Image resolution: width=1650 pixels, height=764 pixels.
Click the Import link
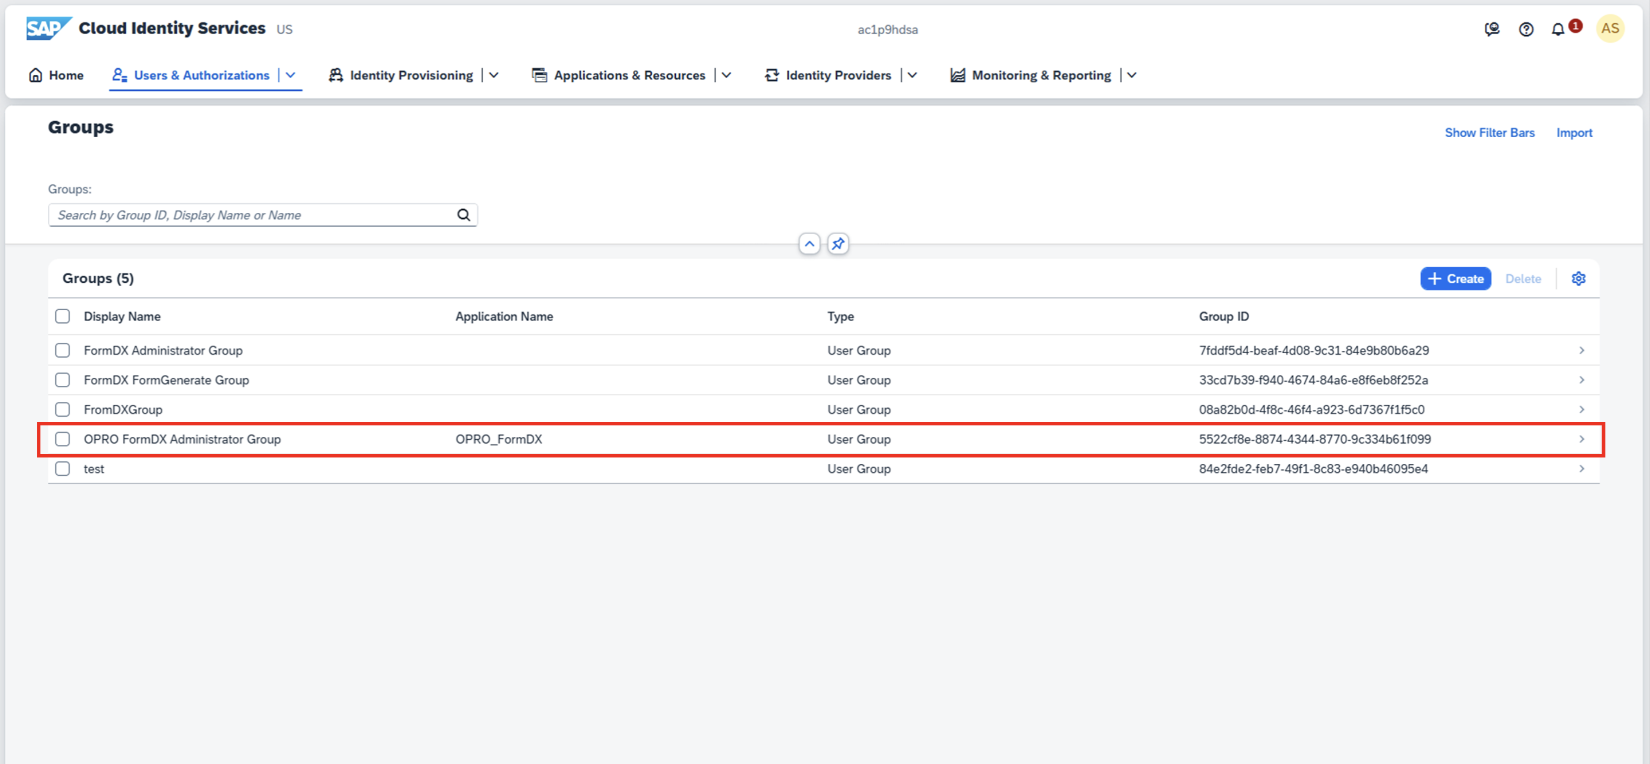click(1574, 133)
